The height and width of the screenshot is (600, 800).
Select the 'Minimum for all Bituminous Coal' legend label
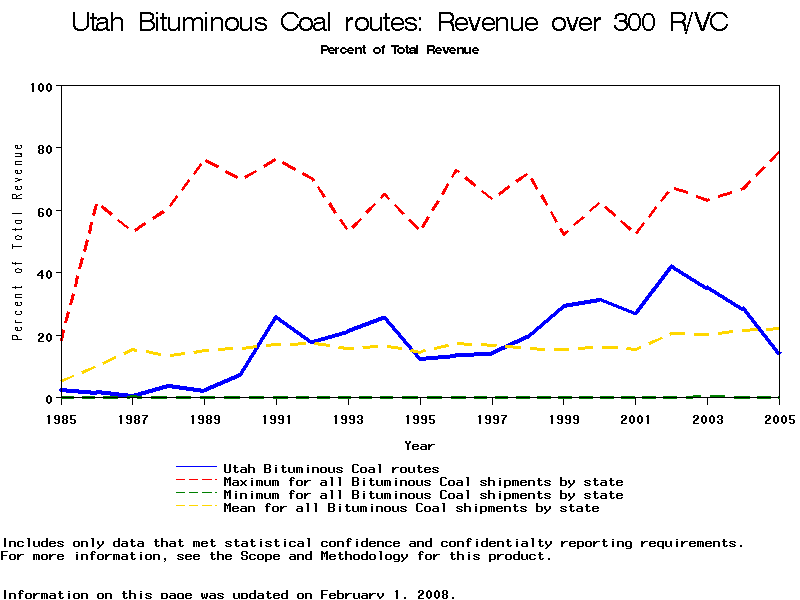pos(423,495)
